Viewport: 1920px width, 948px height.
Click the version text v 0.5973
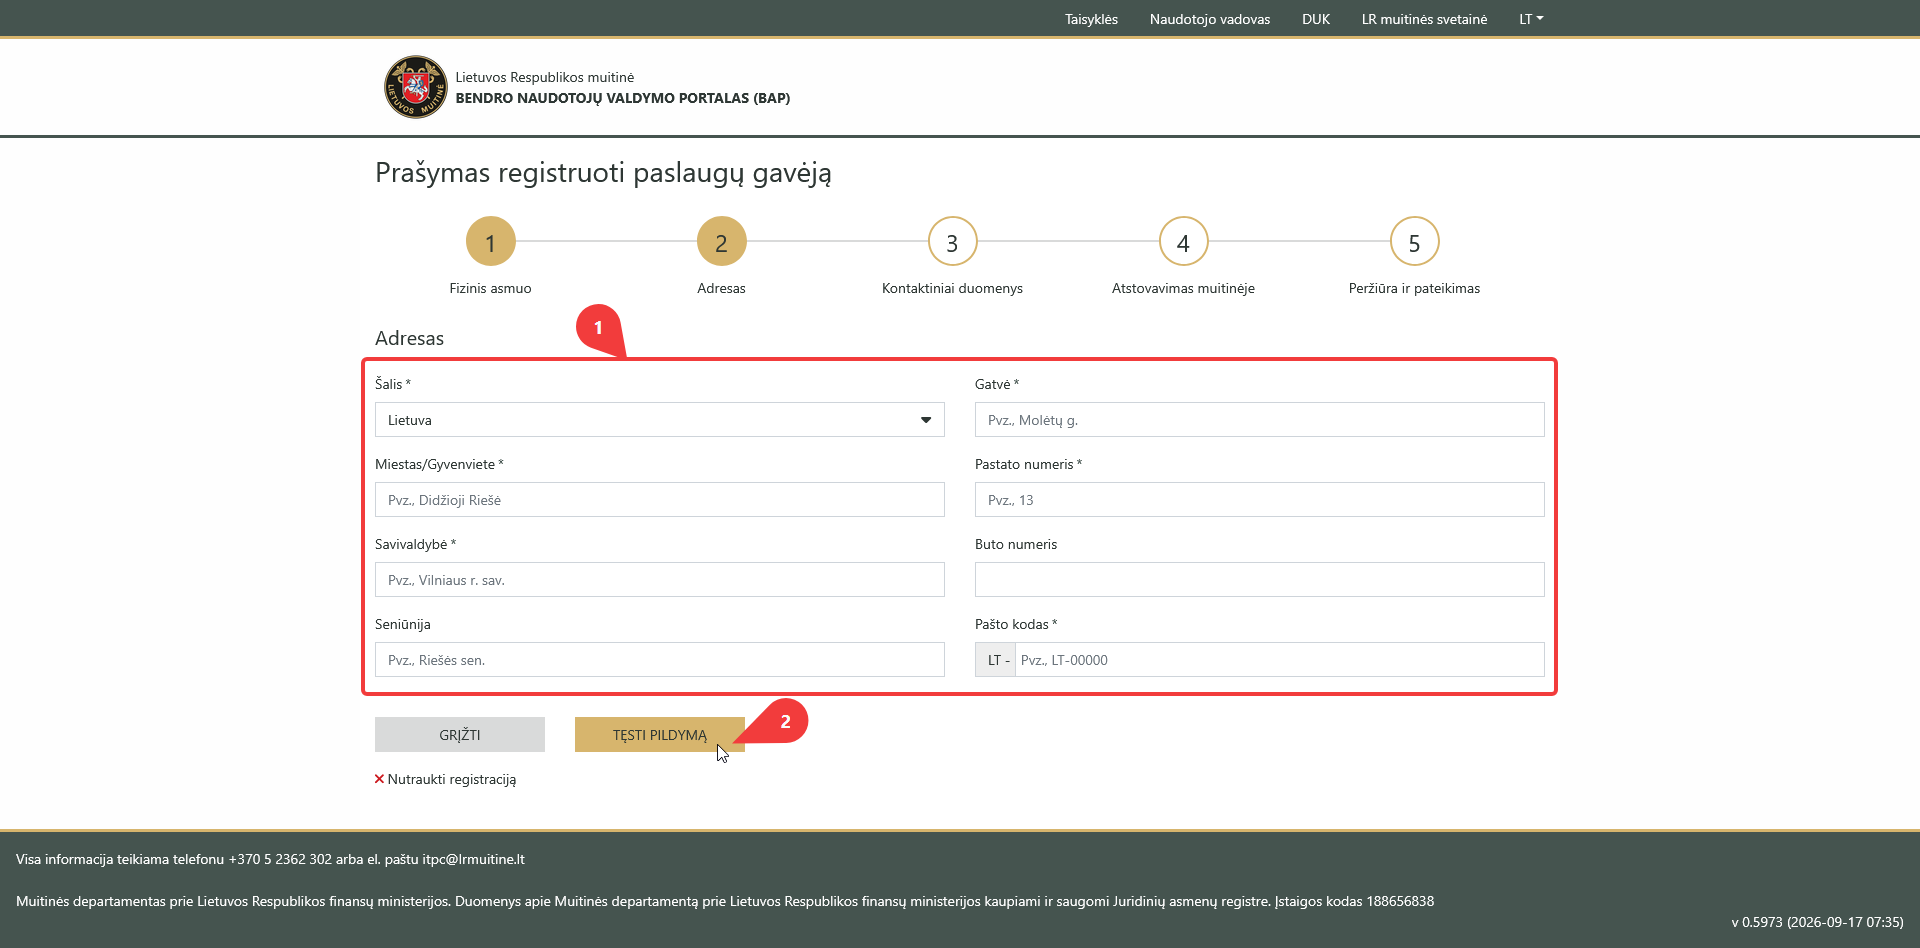1756,922
